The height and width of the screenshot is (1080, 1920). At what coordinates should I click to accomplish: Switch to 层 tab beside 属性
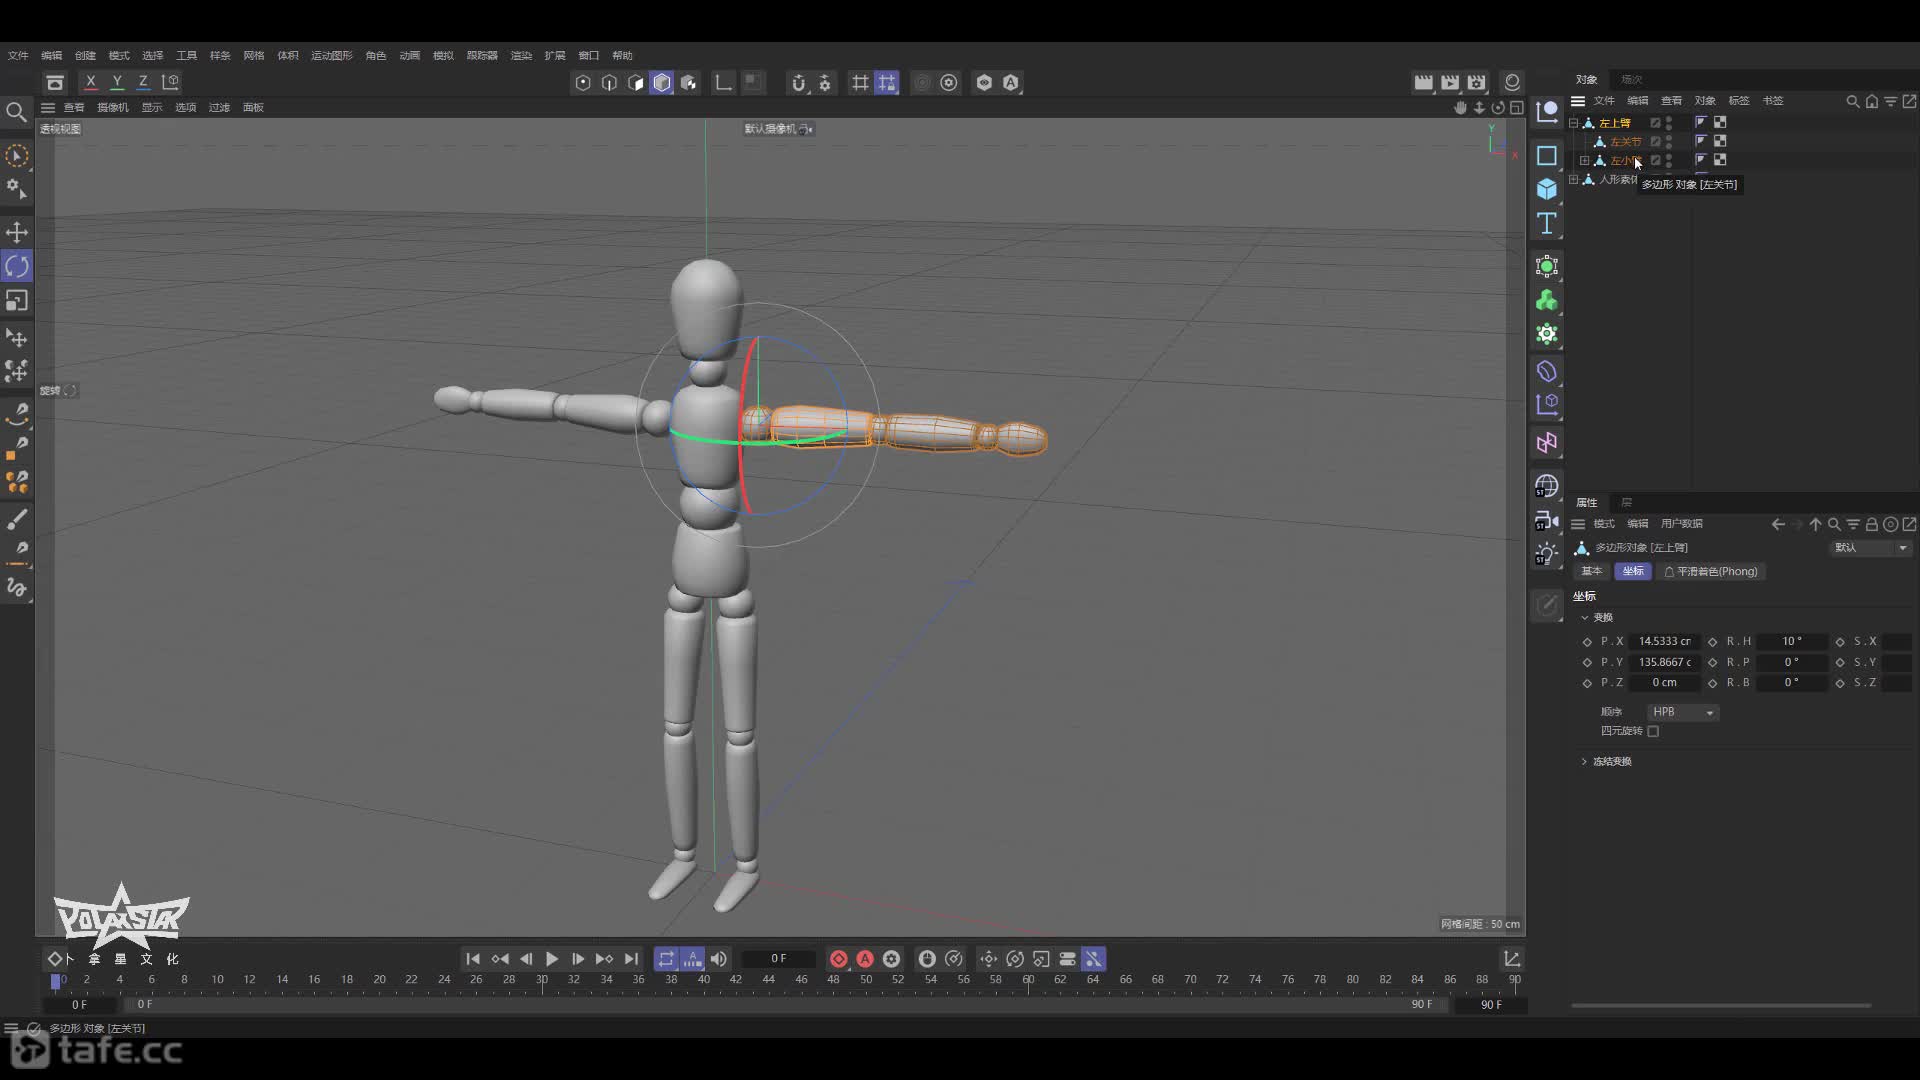pos(1627,503)
